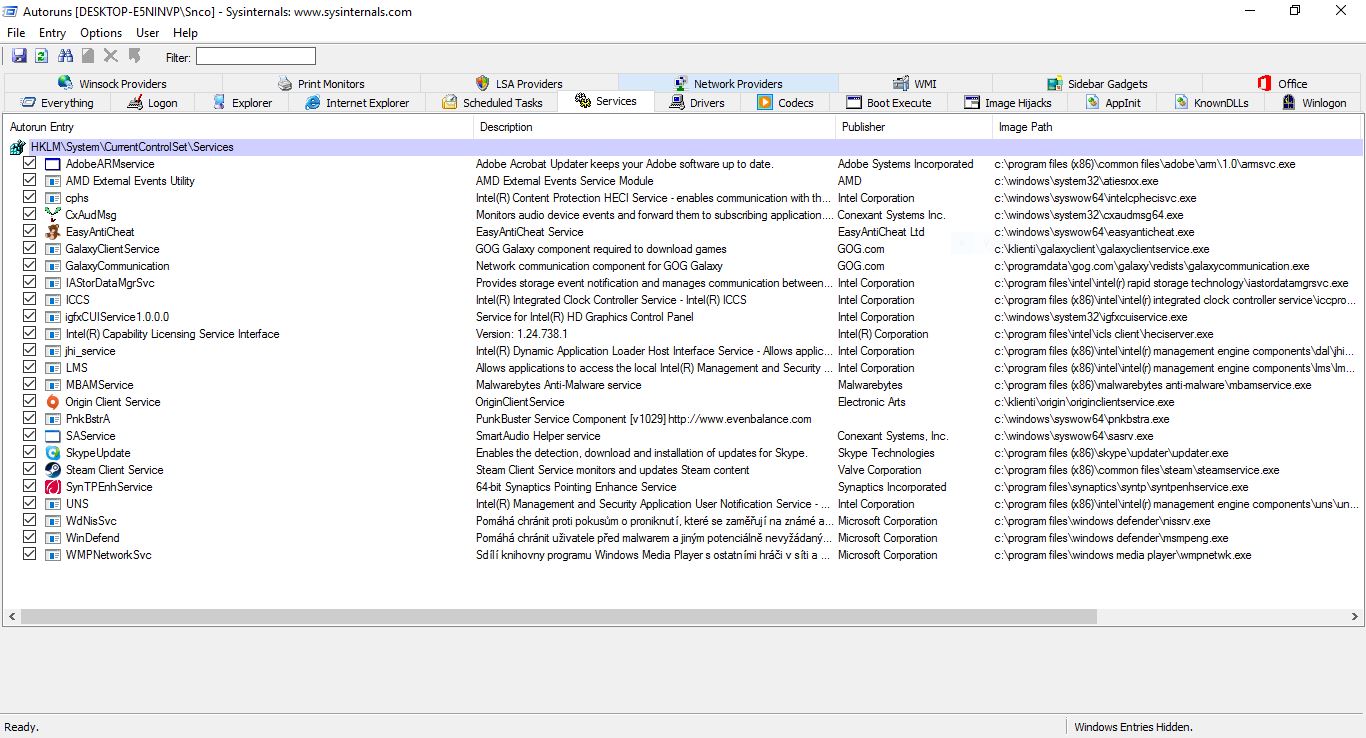The width and height of the screenshot is (1366, 738).
Task: Click the SynTPEnhService entry icon
Action: [53, 487]
